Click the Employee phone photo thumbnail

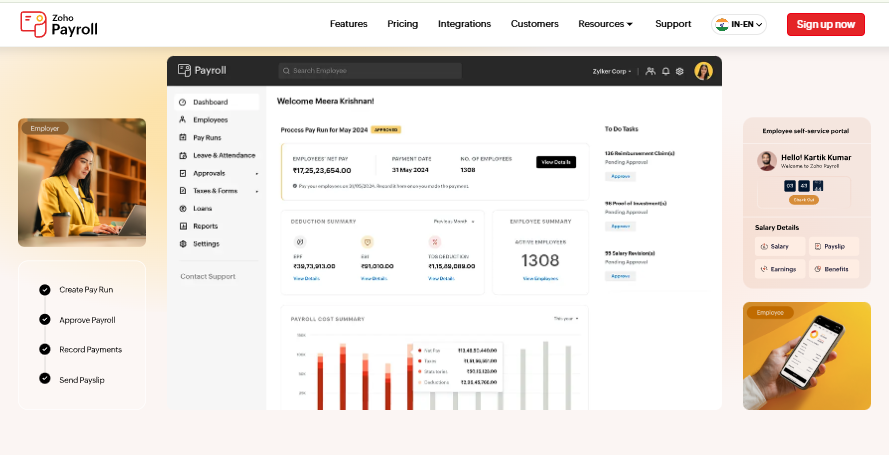click(807, 356)
